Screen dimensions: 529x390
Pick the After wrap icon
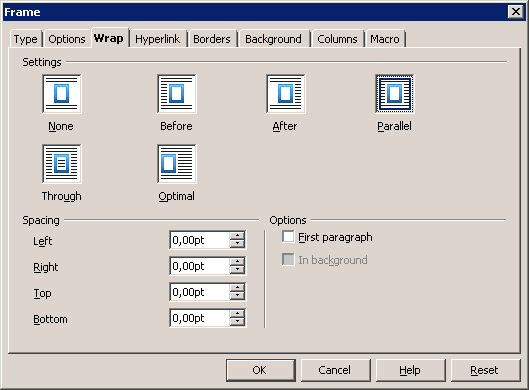286,94
